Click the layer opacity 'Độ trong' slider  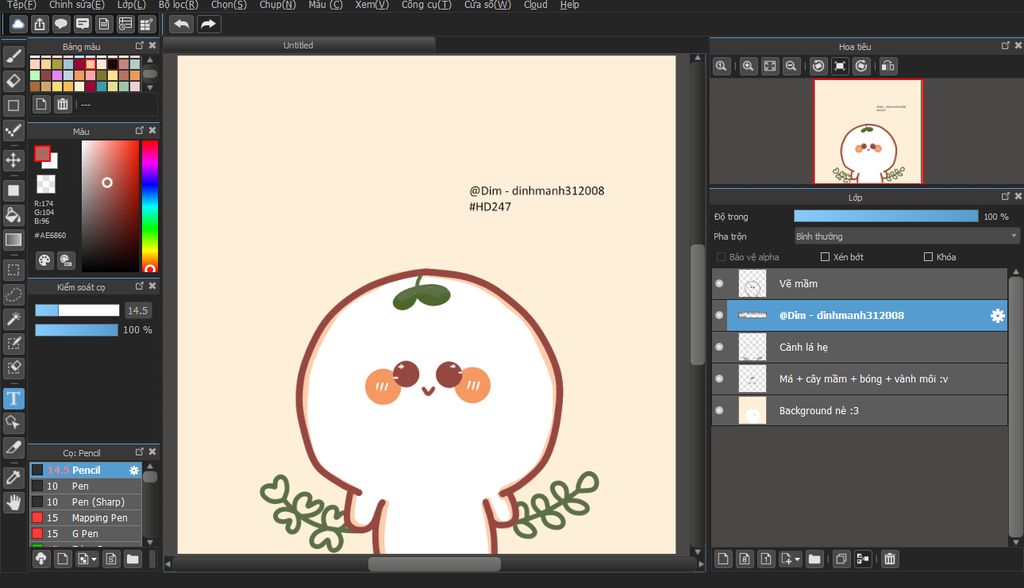click(x=885, y=216)
